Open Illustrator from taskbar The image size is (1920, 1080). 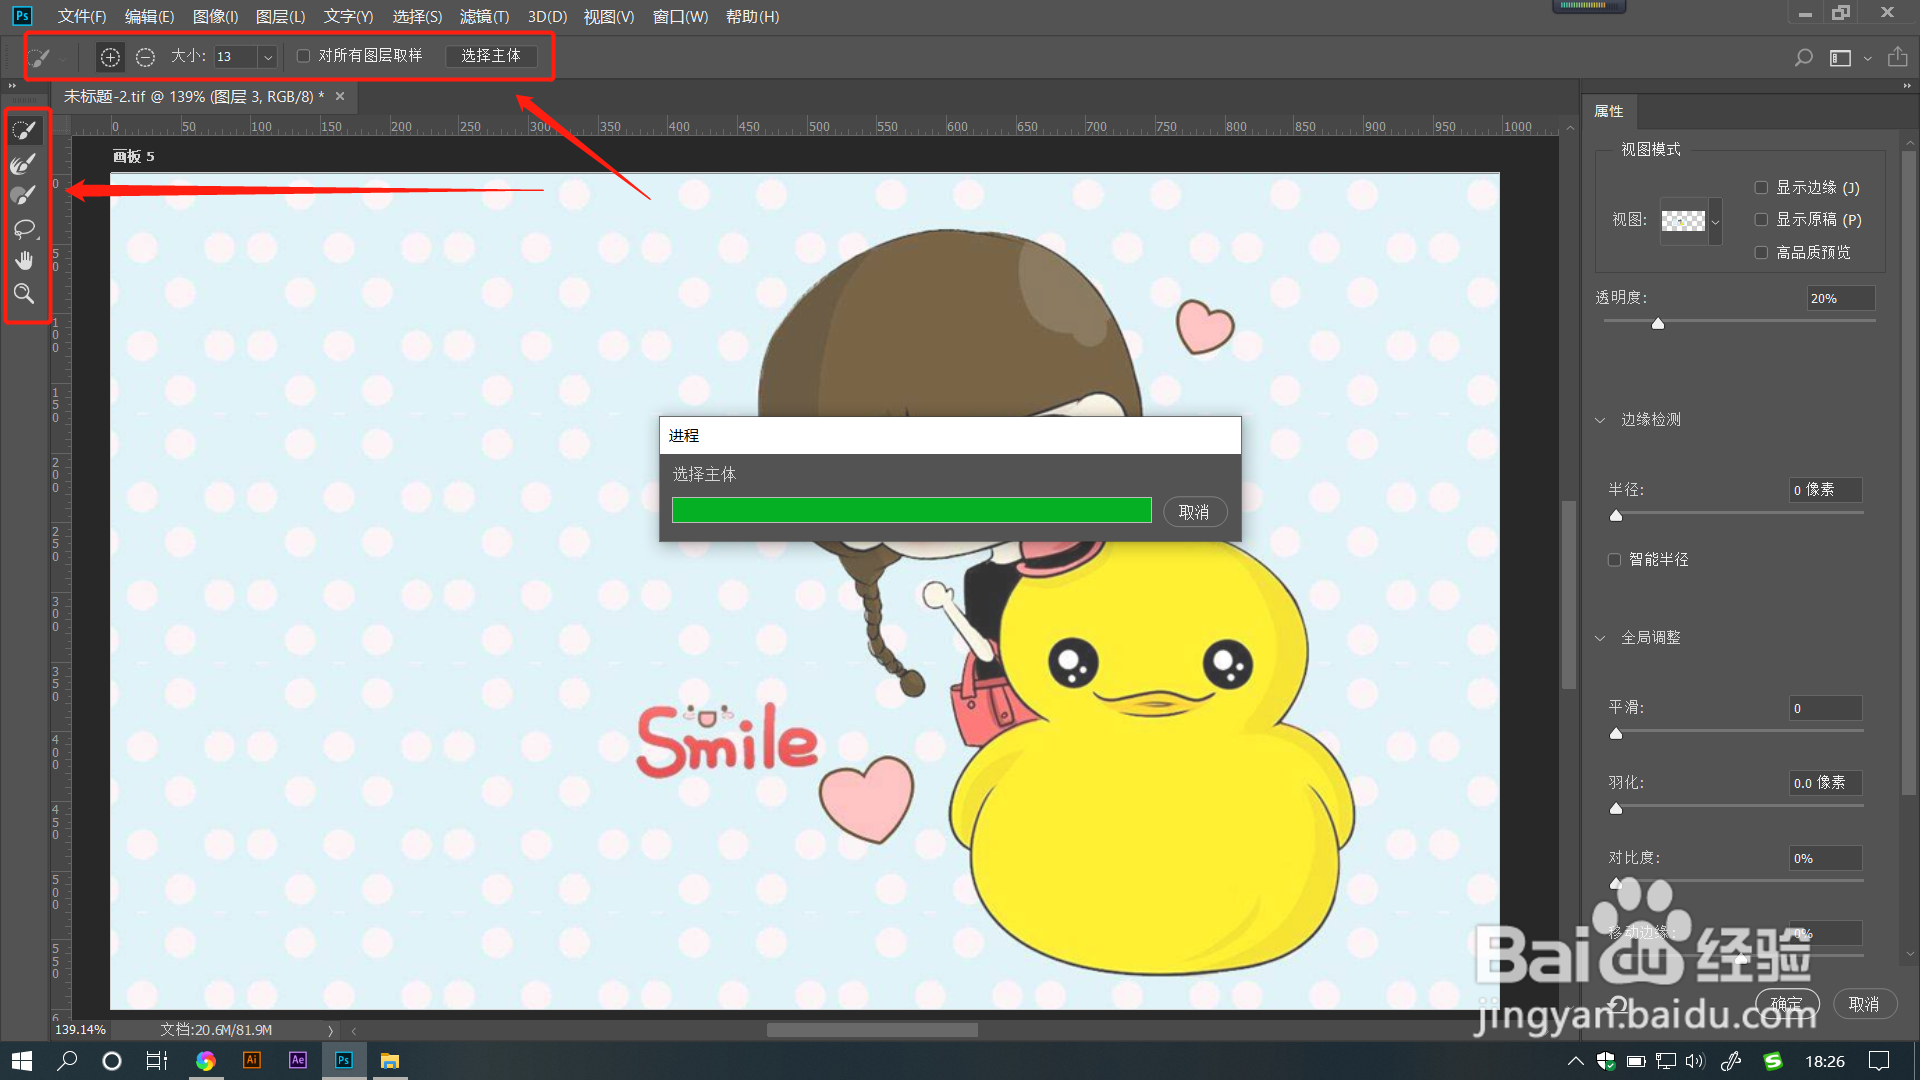click(x=252, y=1060)
